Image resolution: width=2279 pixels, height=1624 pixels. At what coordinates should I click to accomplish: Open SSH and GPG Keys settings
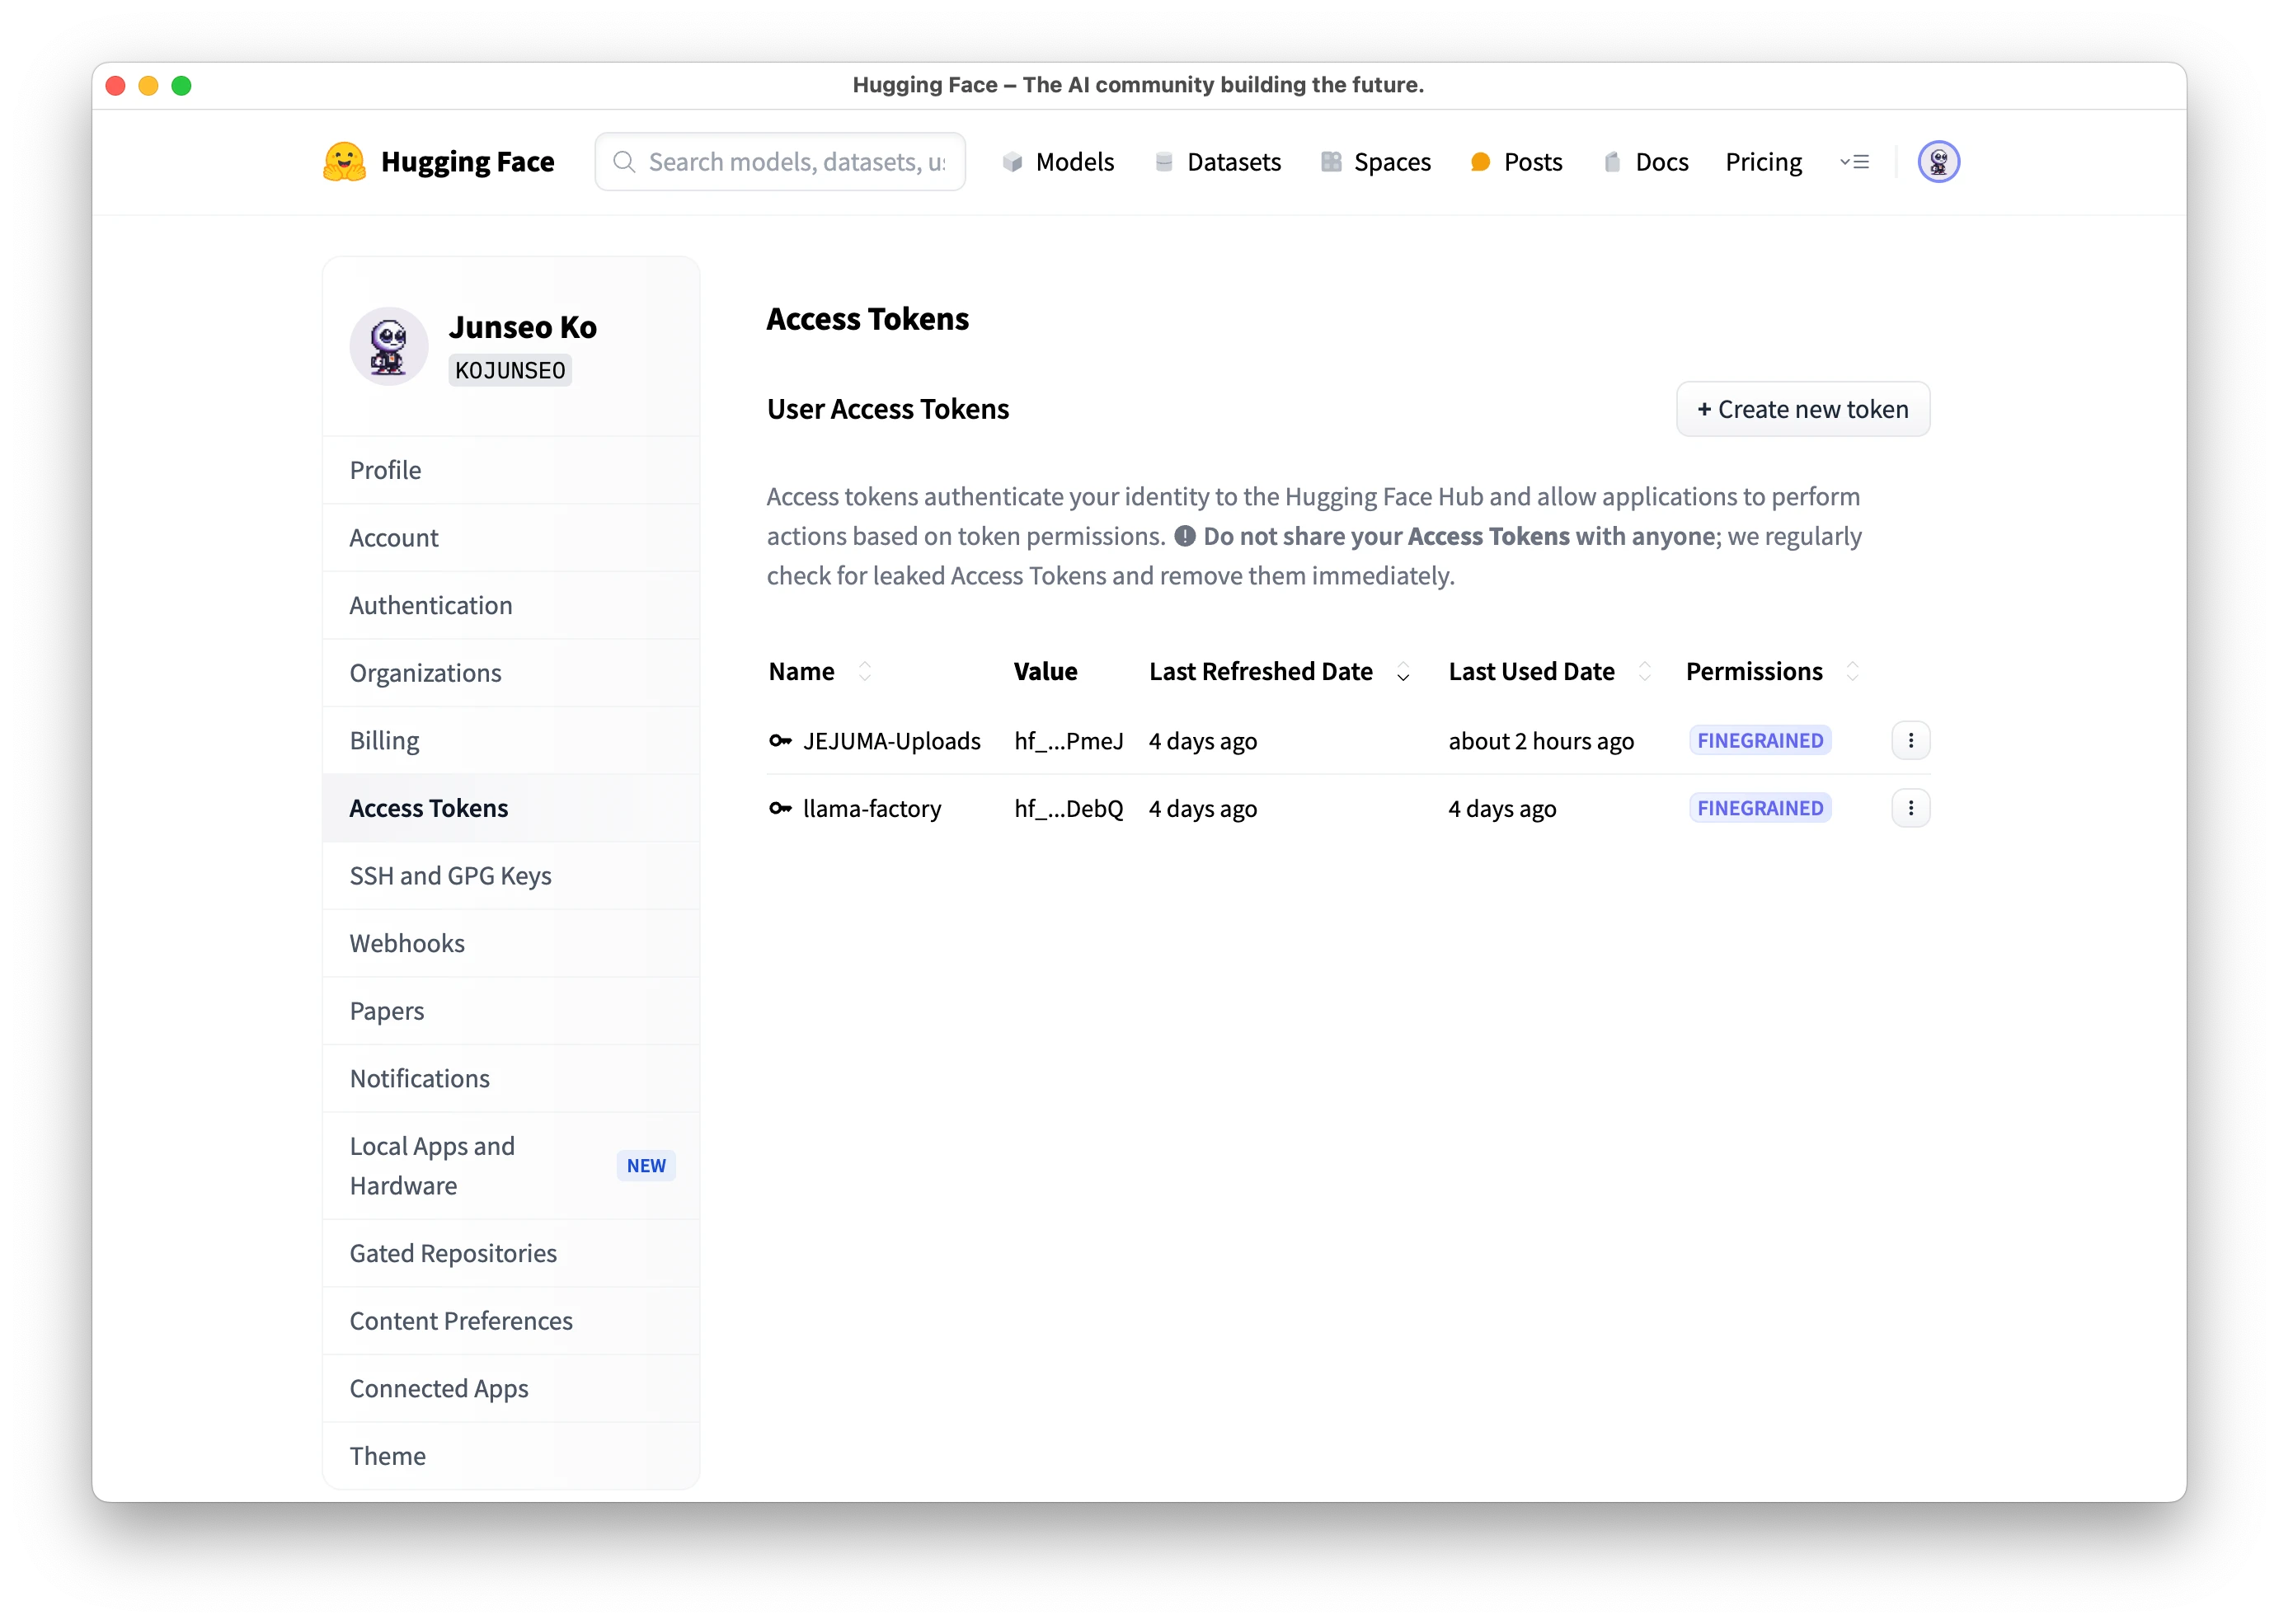coord(511,876)
